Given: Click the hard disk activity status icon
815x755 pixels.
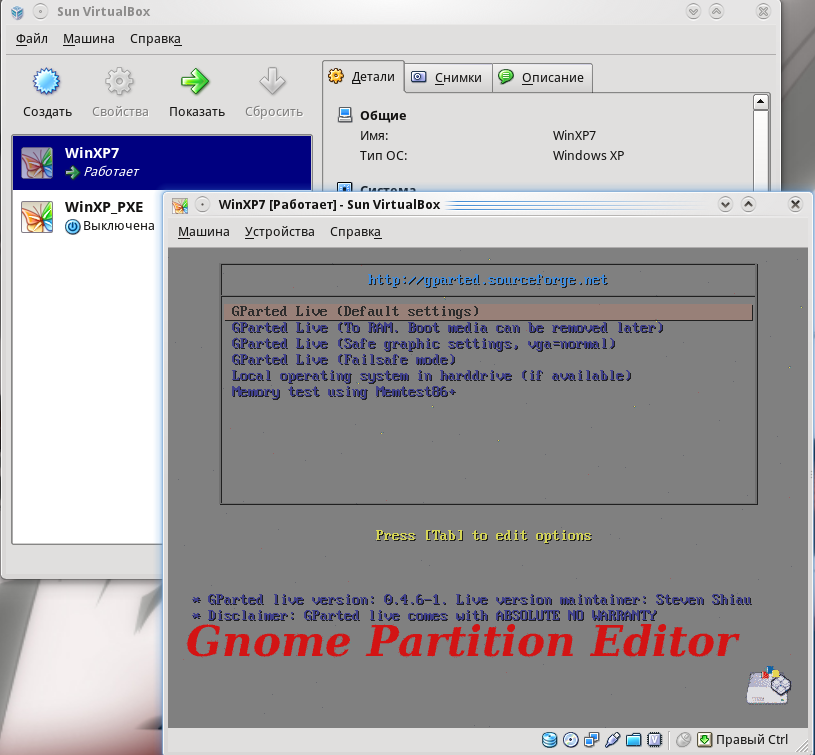Looking at the screenshot, I should [x=549, y=739].
